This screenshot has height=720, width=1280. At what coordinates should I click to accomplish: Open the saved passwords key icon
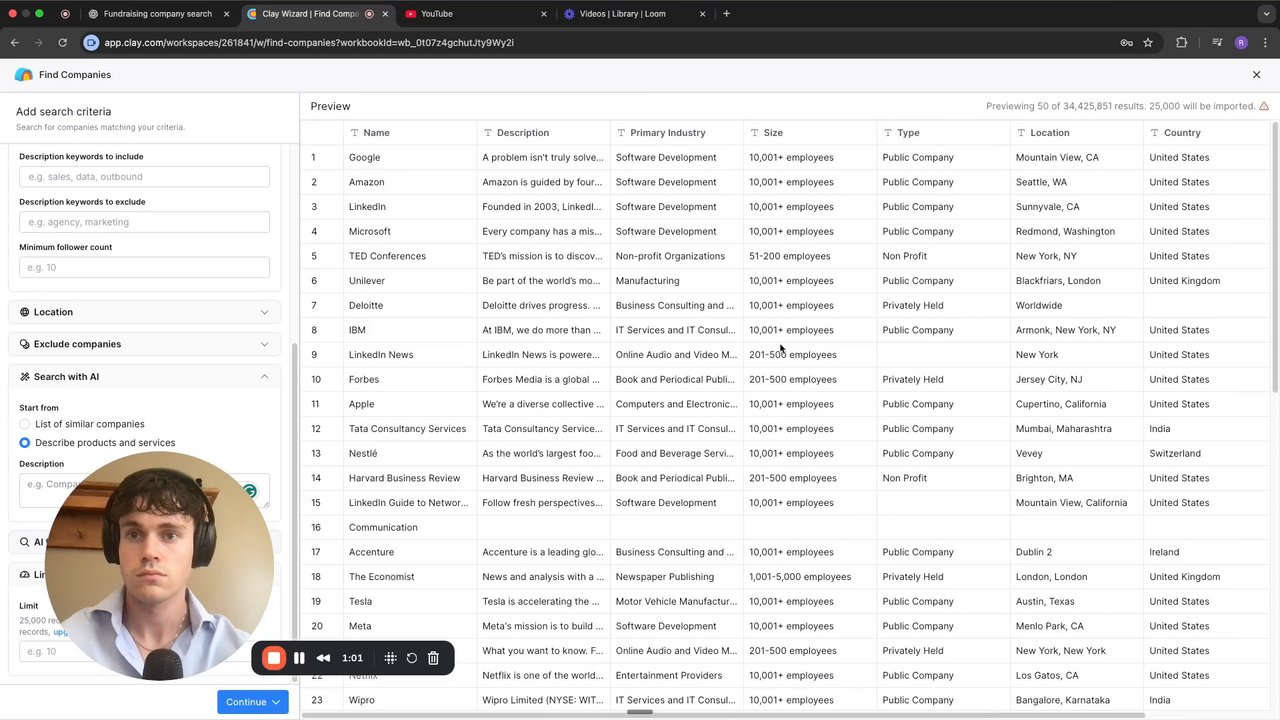pos(1126,43)
